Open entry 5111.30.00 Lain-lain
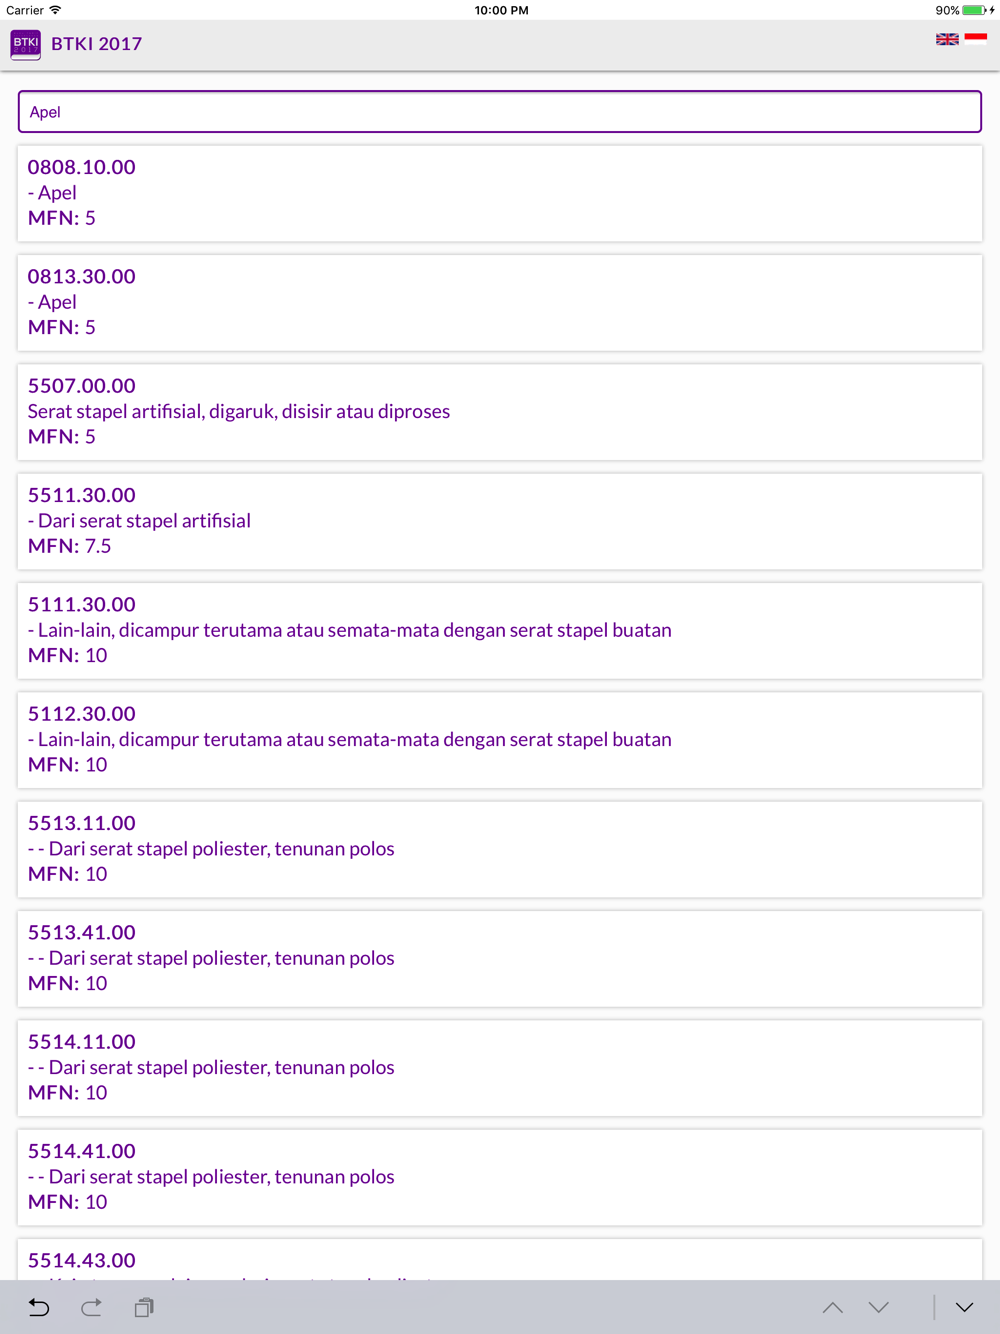 [499, 630]
